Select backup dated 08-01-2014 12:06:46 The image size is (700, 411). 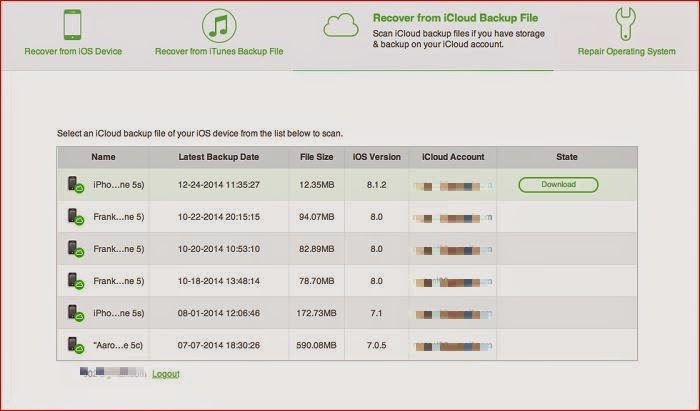point(219,313)
